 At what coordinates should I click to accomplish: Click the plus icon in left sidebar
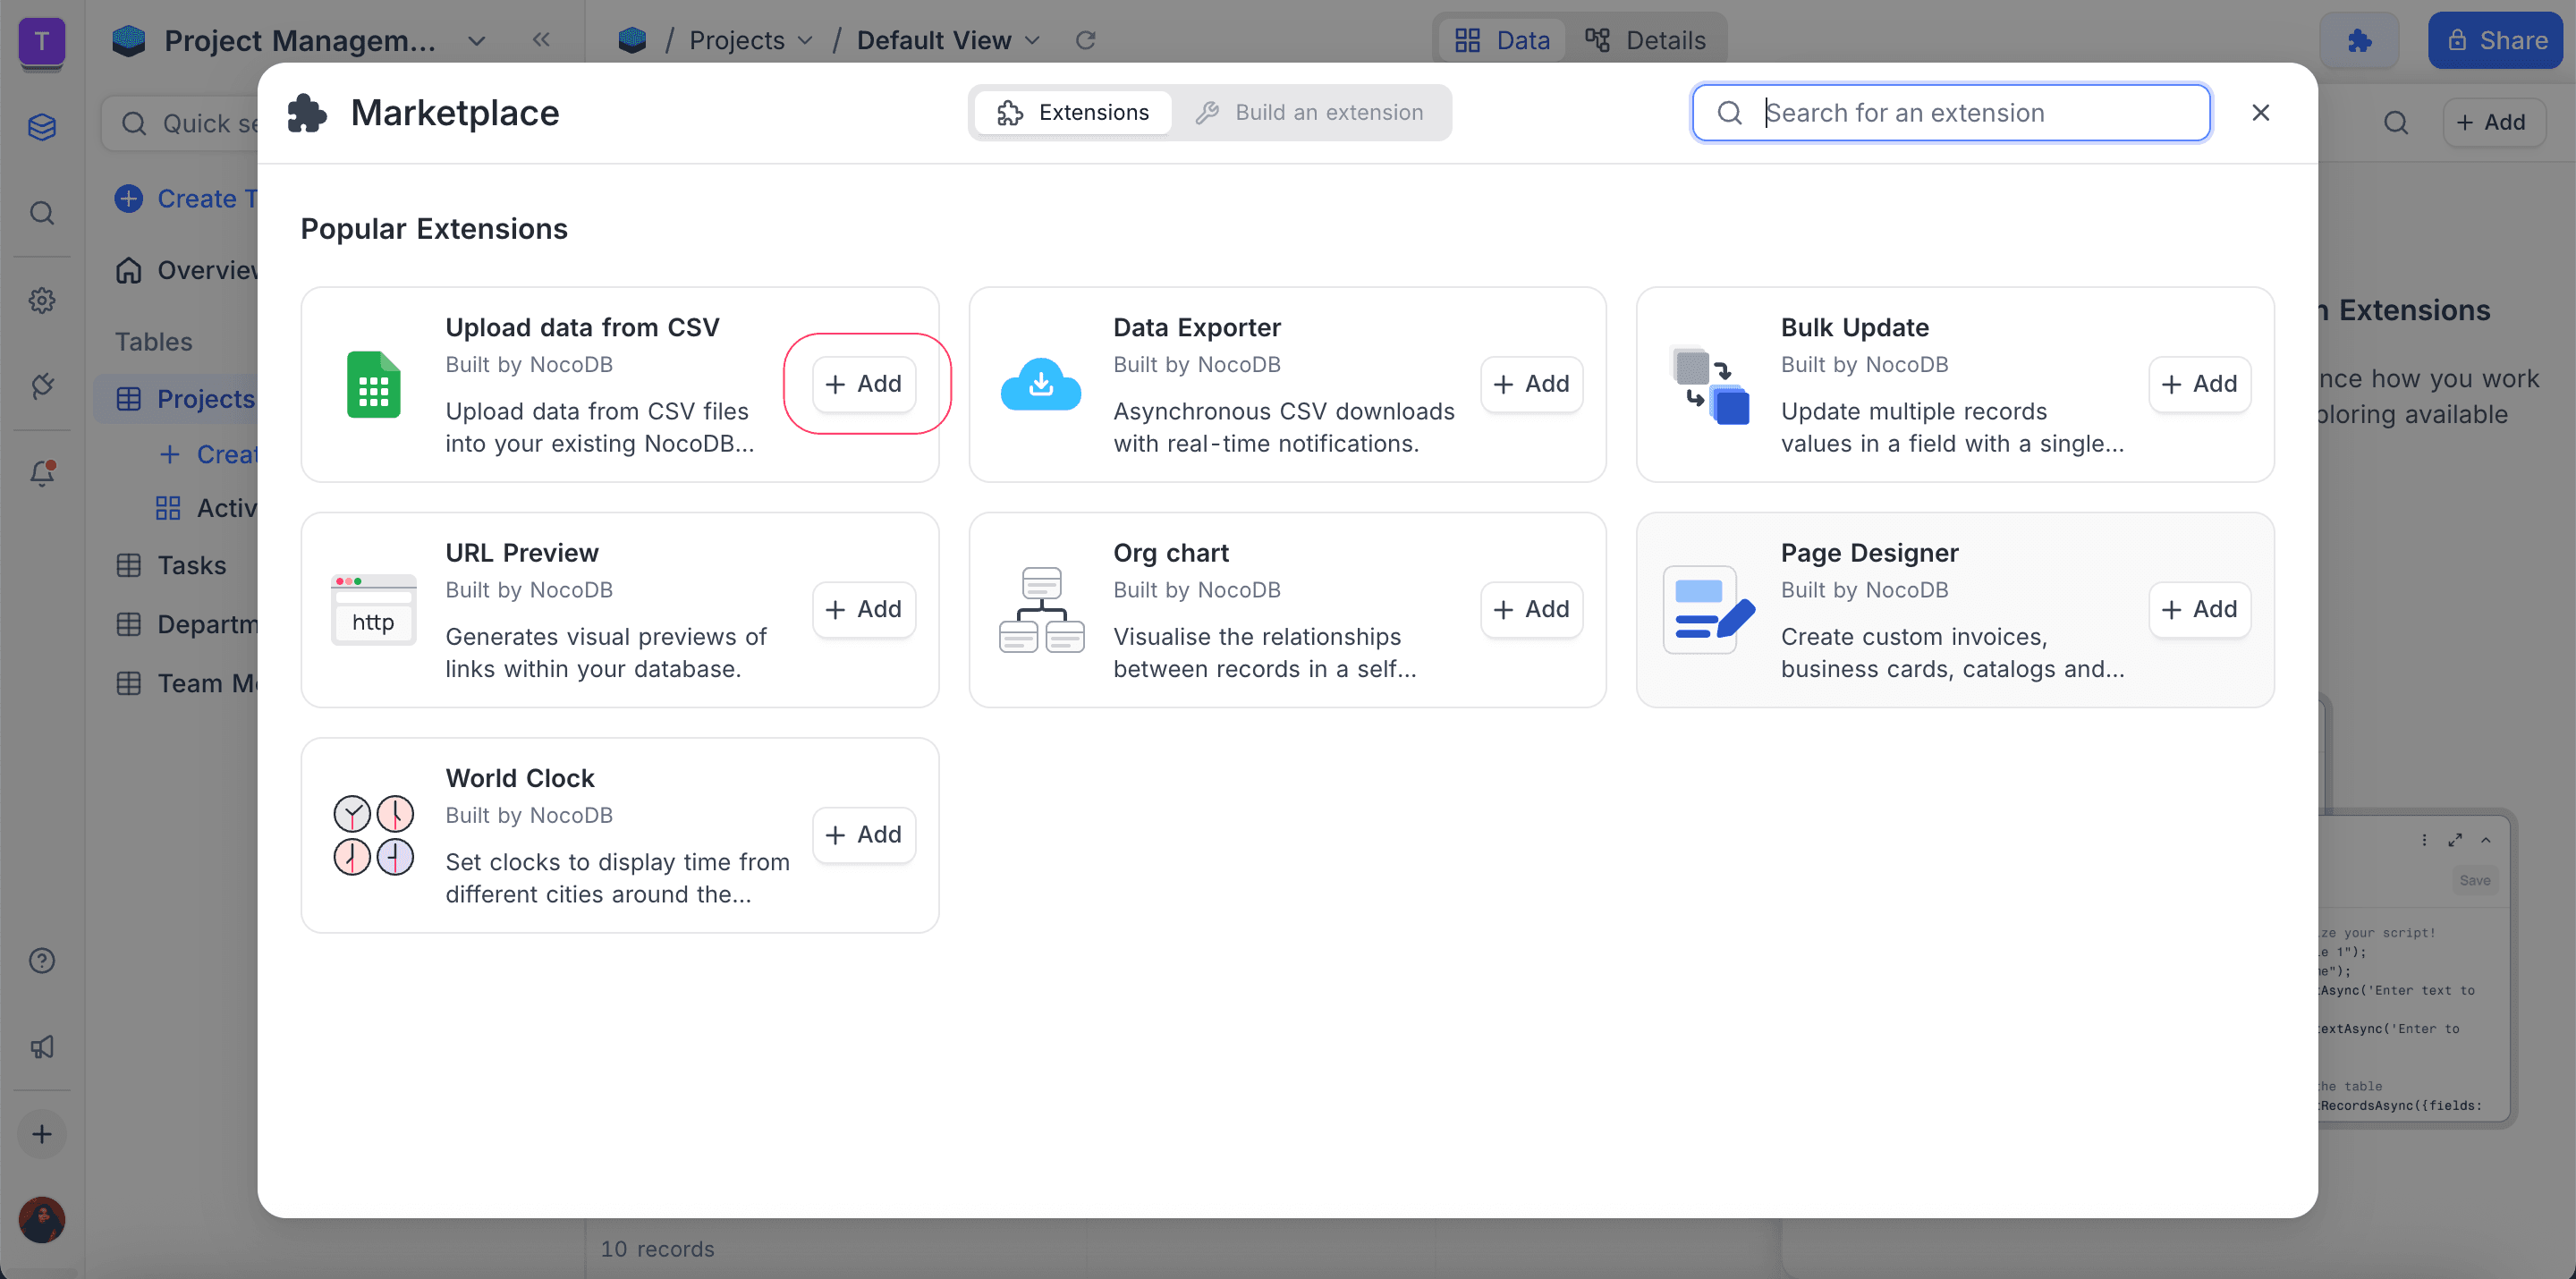click(x=42, y=1134)
